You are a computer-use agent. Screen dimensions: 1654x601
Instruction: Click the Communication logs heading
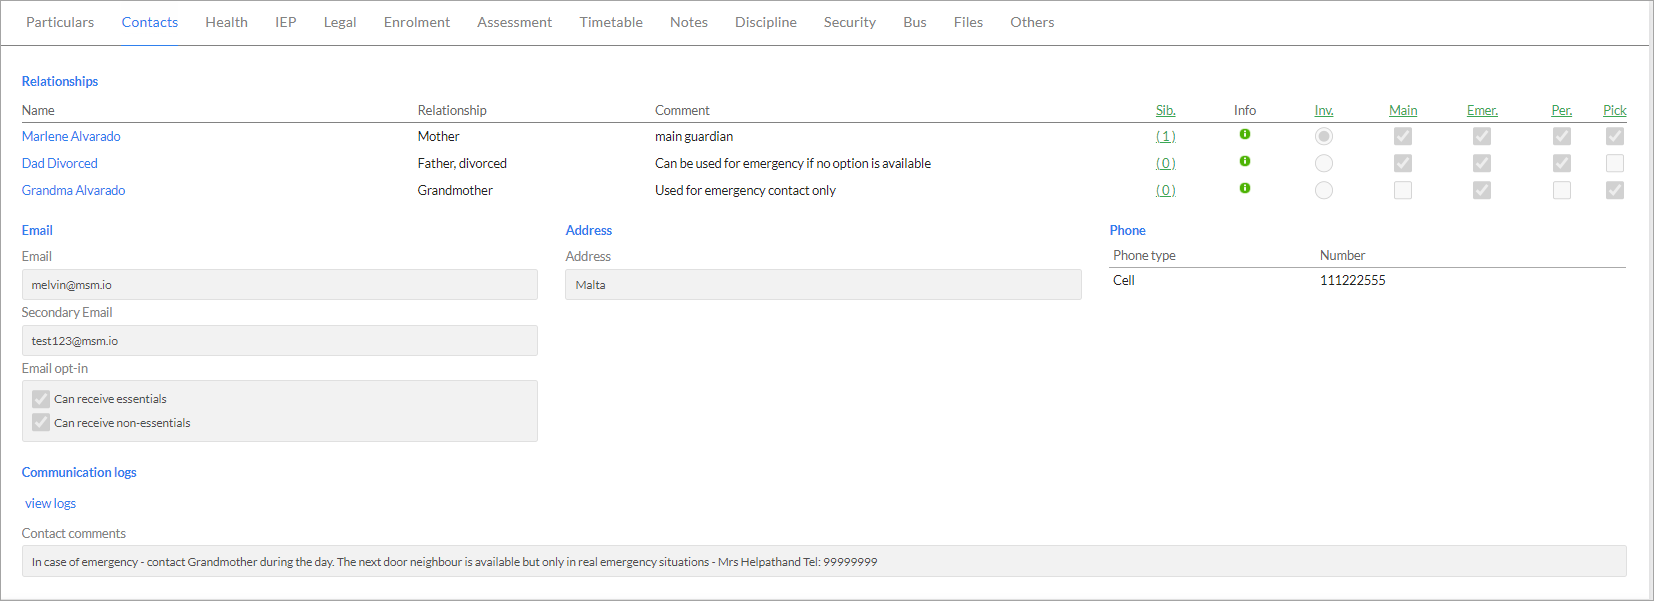tap(79, 472)
